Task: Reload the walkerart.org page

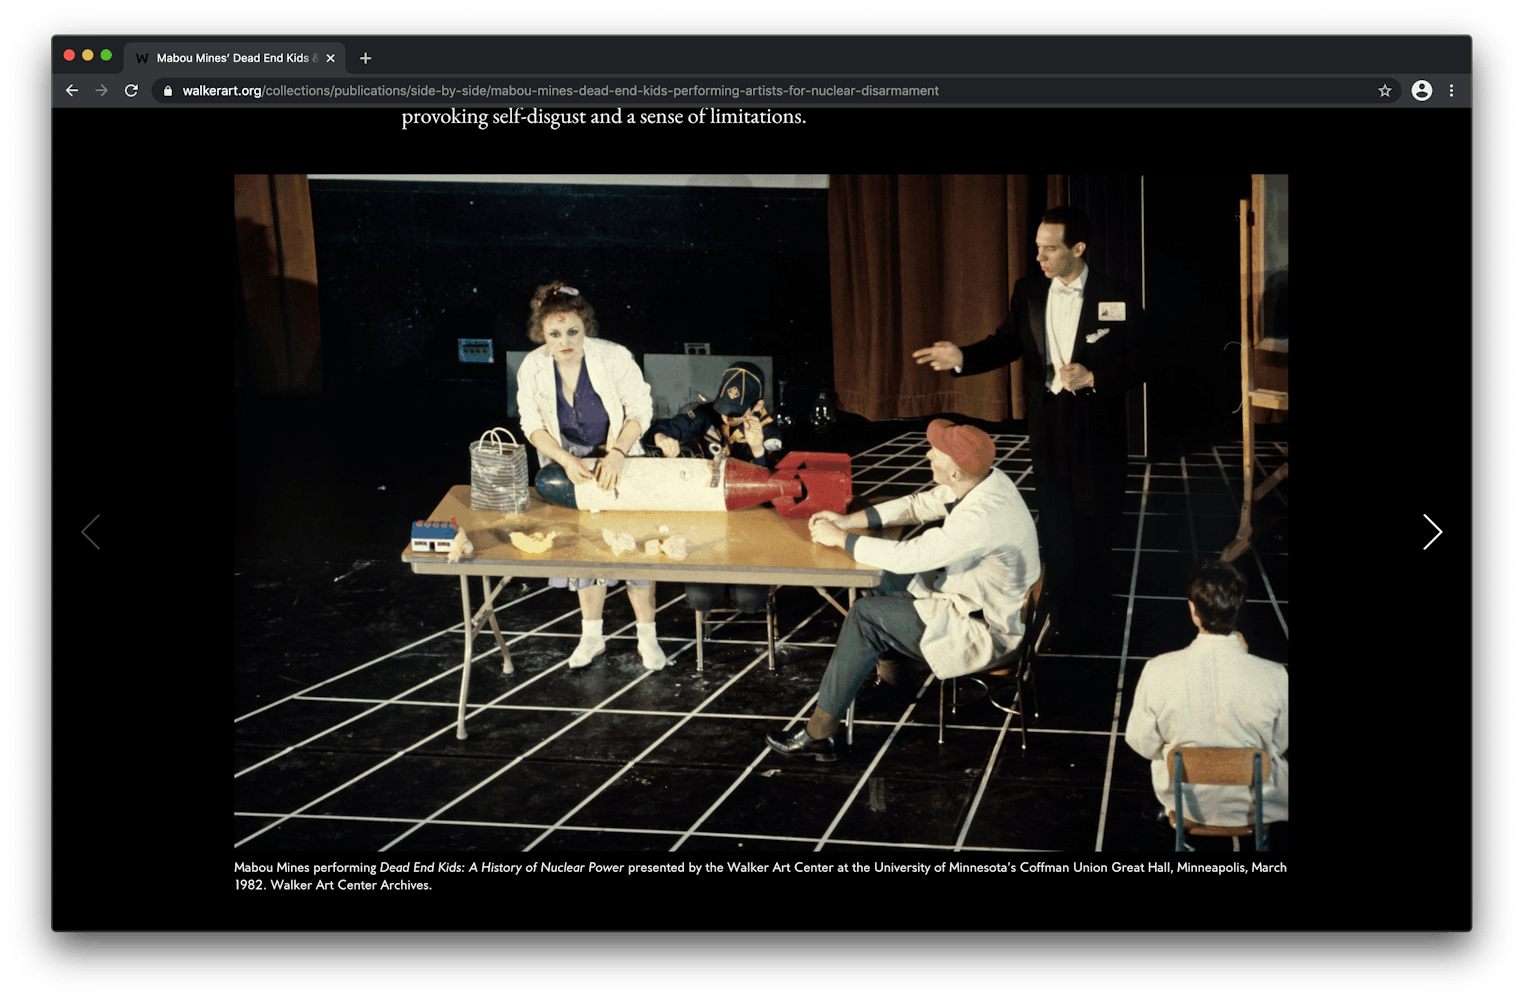Action: (x=131, y=91)
